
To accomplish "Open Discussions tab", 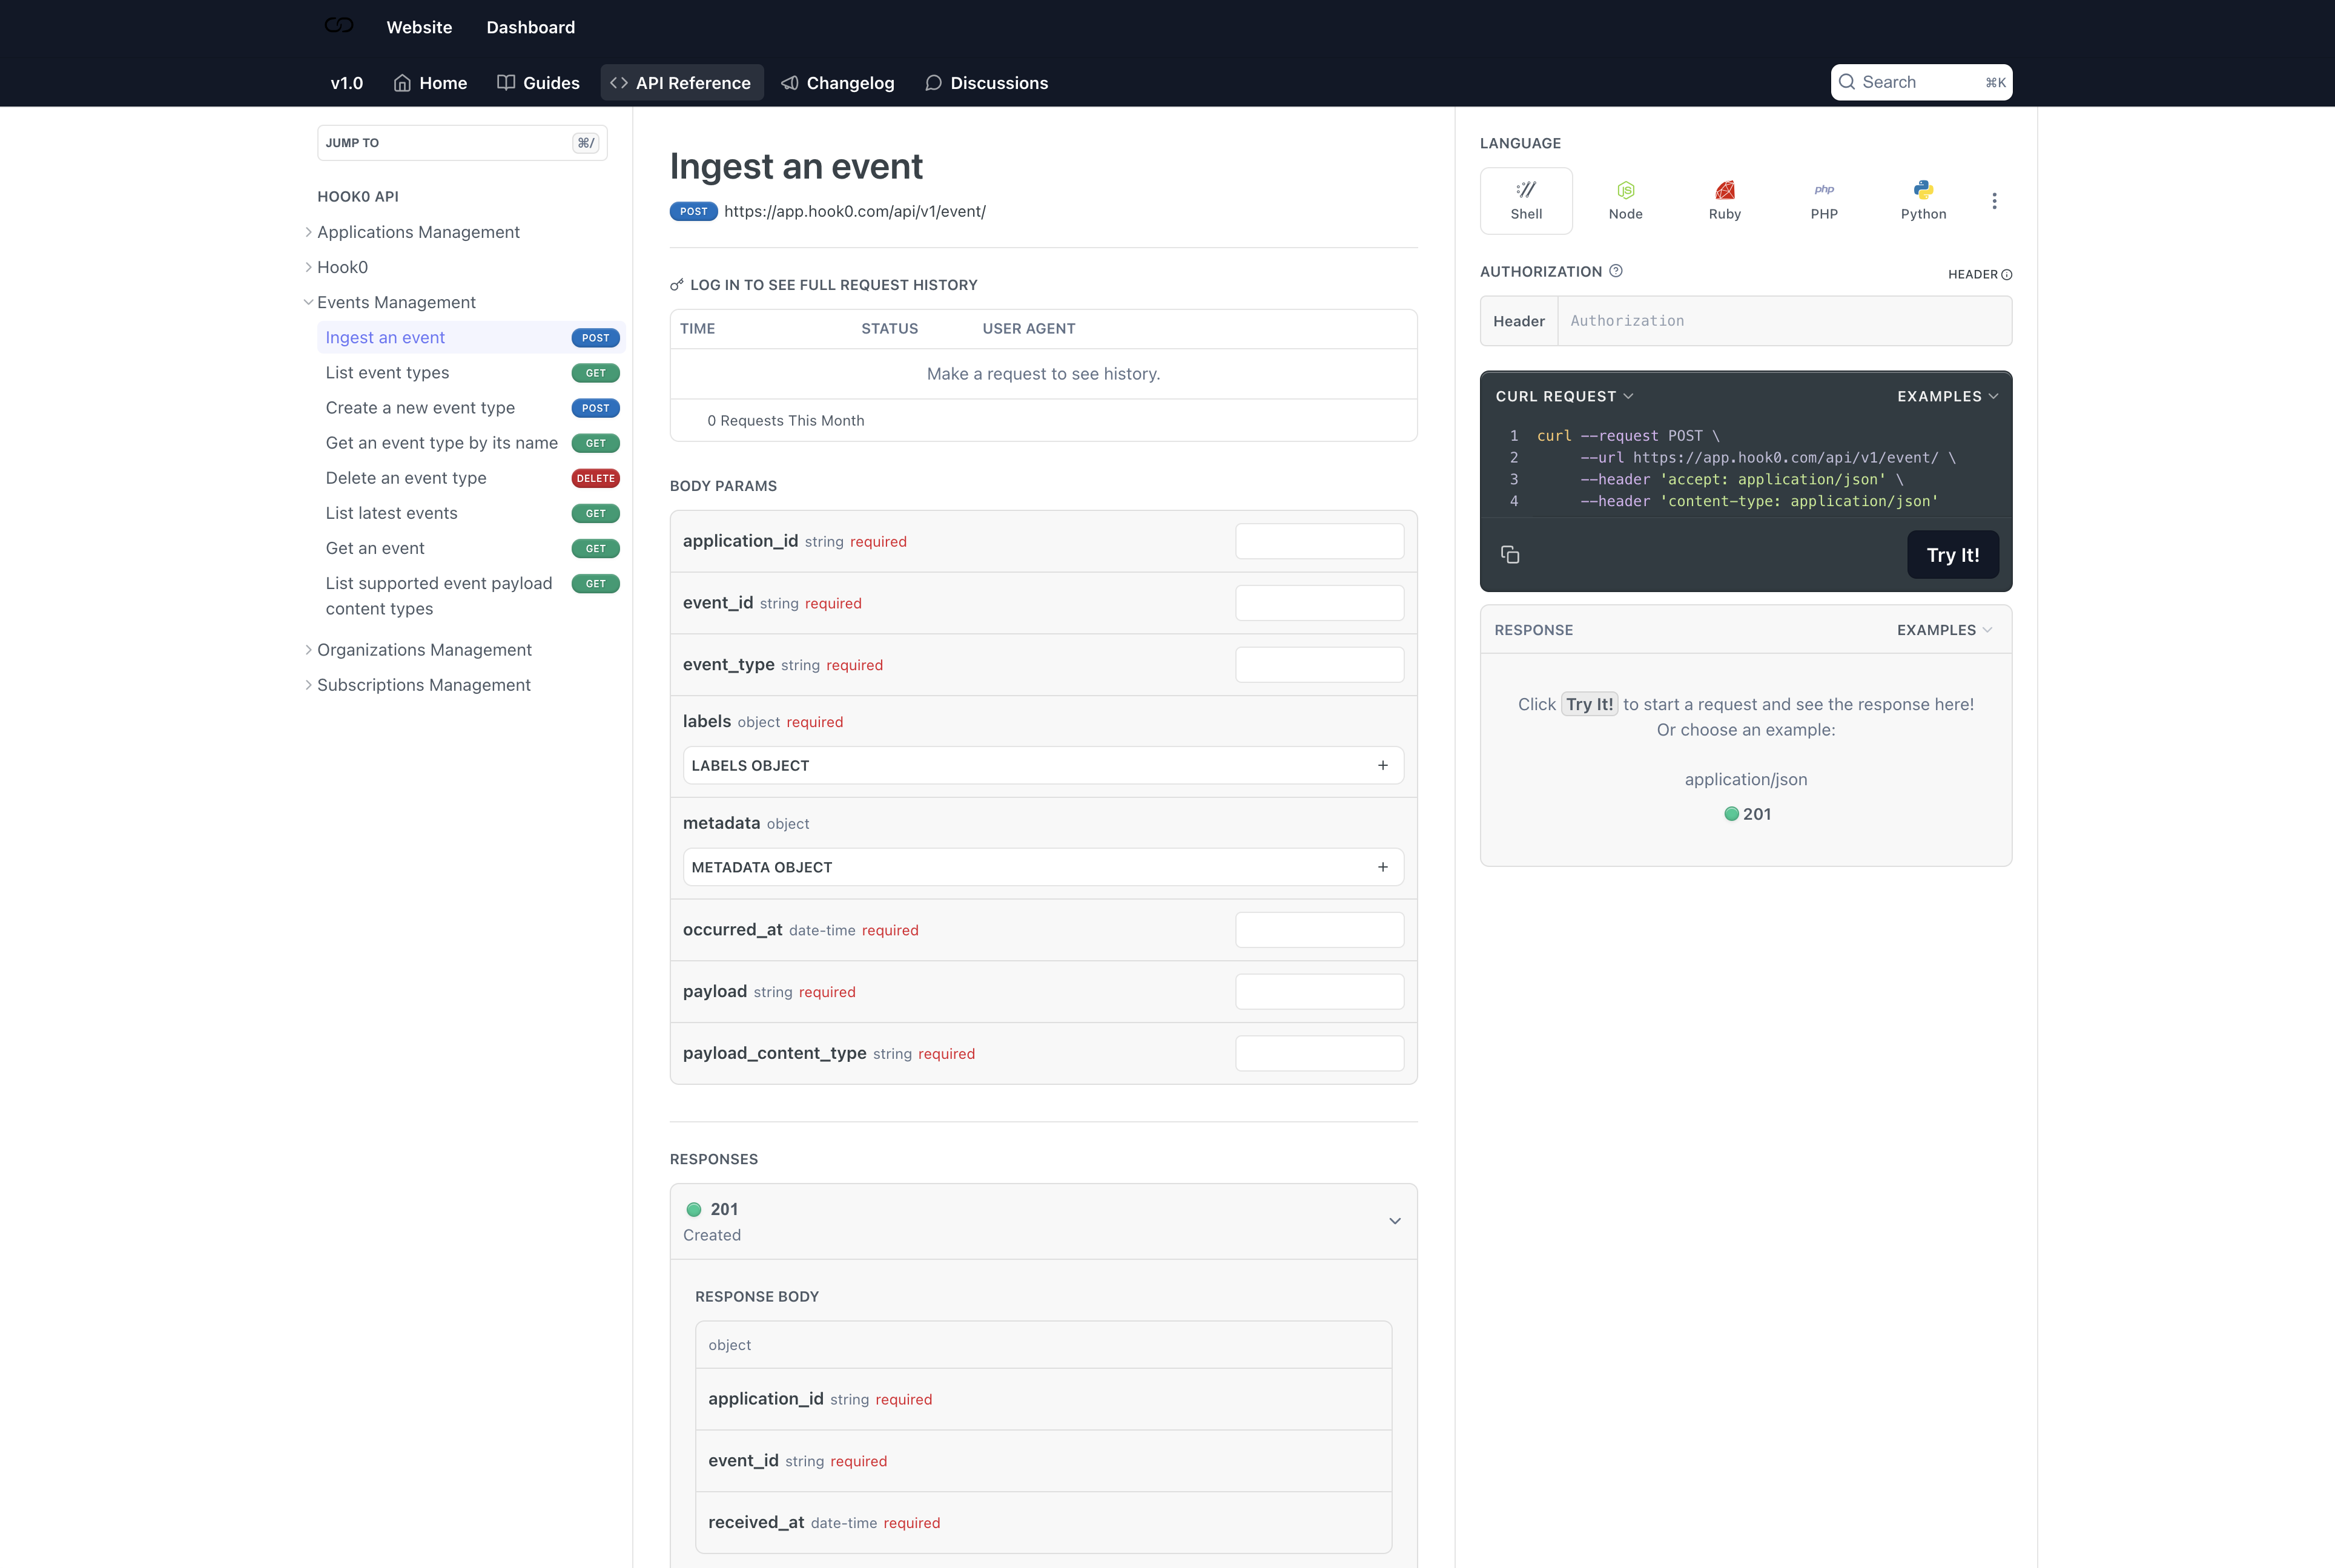I will coord(987,83).
